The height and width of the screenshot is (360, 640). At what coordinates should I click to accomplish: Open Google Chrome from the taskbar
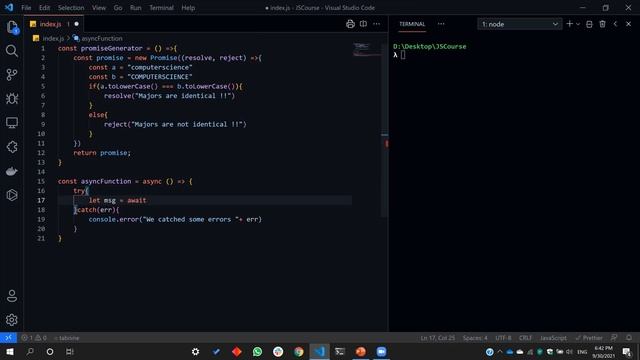point(299,351)
